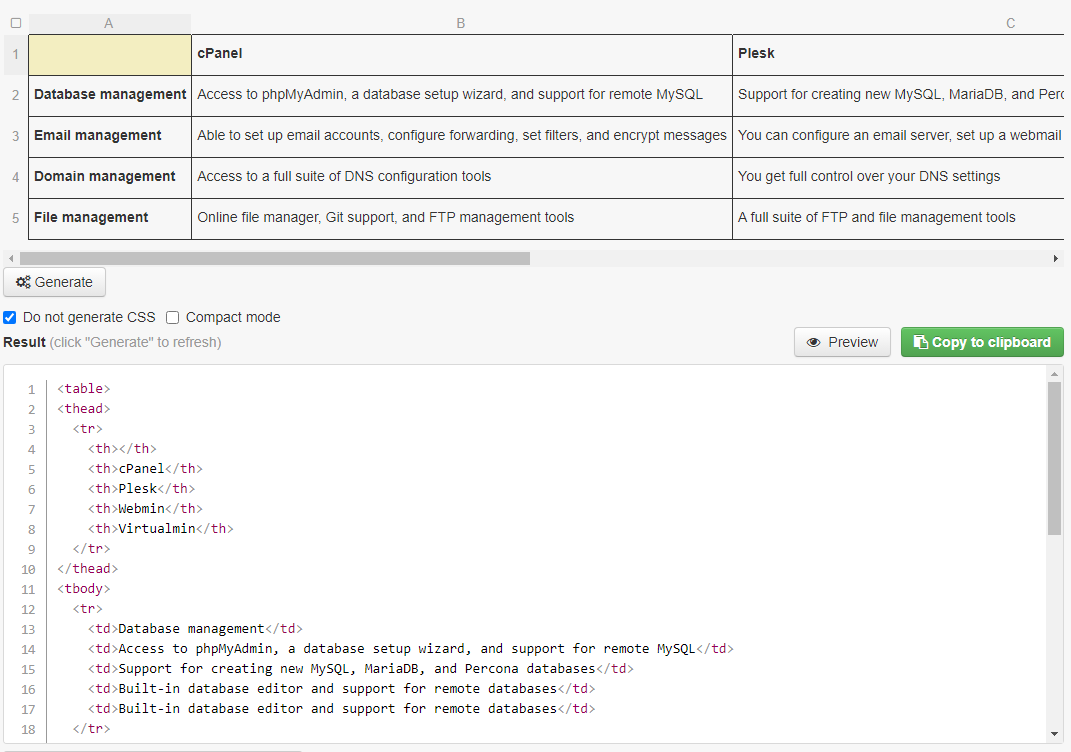Select column C header

tap(1010, 23)
